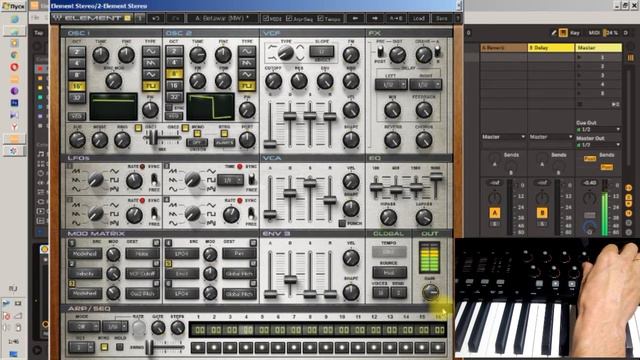The image size is (640, 360).
Task: Go to previous preset with left arrow
Action: point(355,18)
